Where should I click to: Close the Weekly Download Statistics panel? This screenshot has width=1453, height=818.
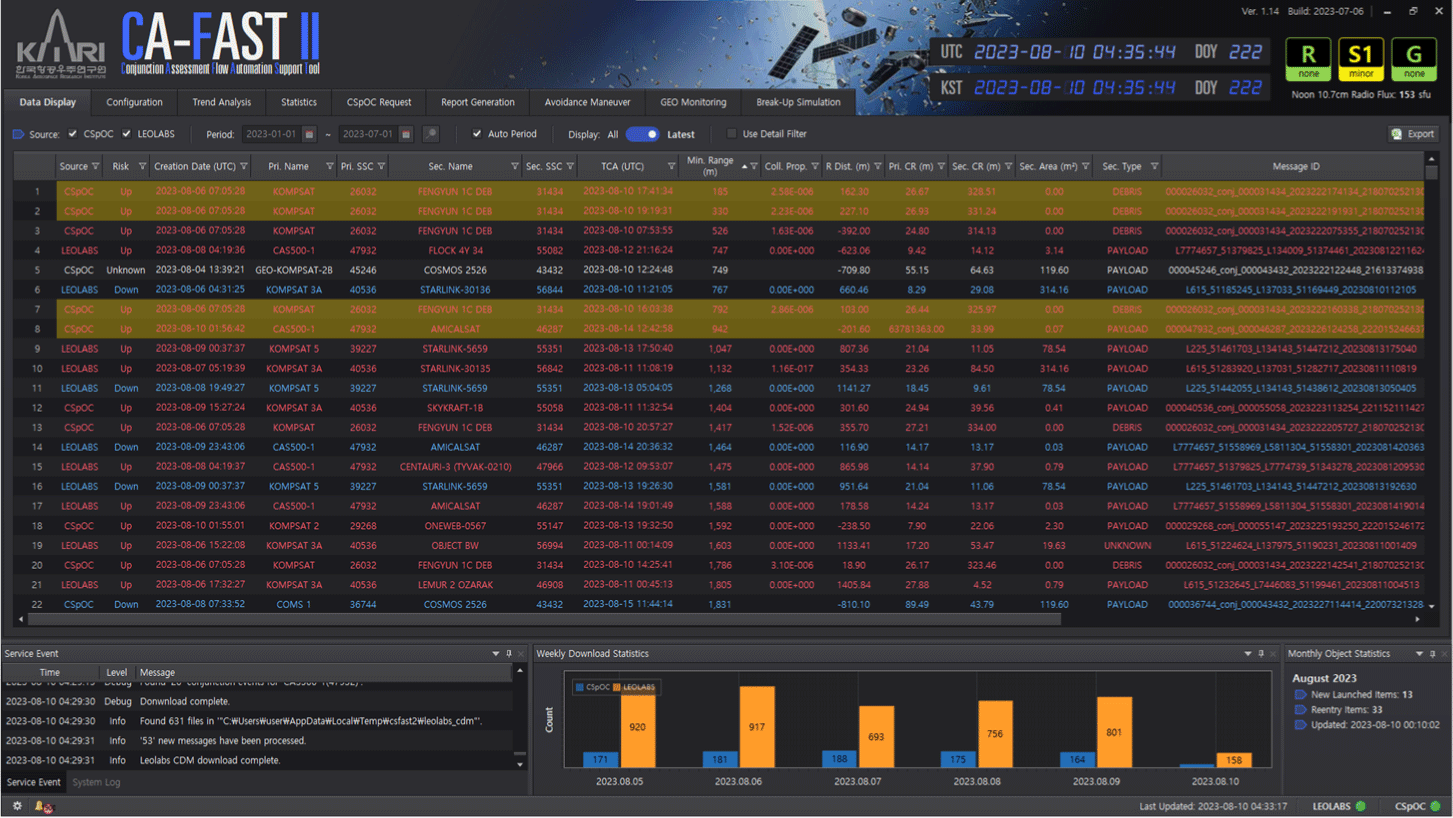tap(1274, 654)
